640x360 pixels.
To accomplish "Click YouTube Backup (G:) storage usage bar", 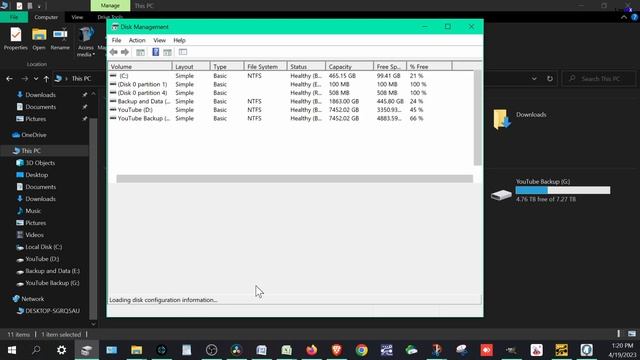I will (563, 190).
